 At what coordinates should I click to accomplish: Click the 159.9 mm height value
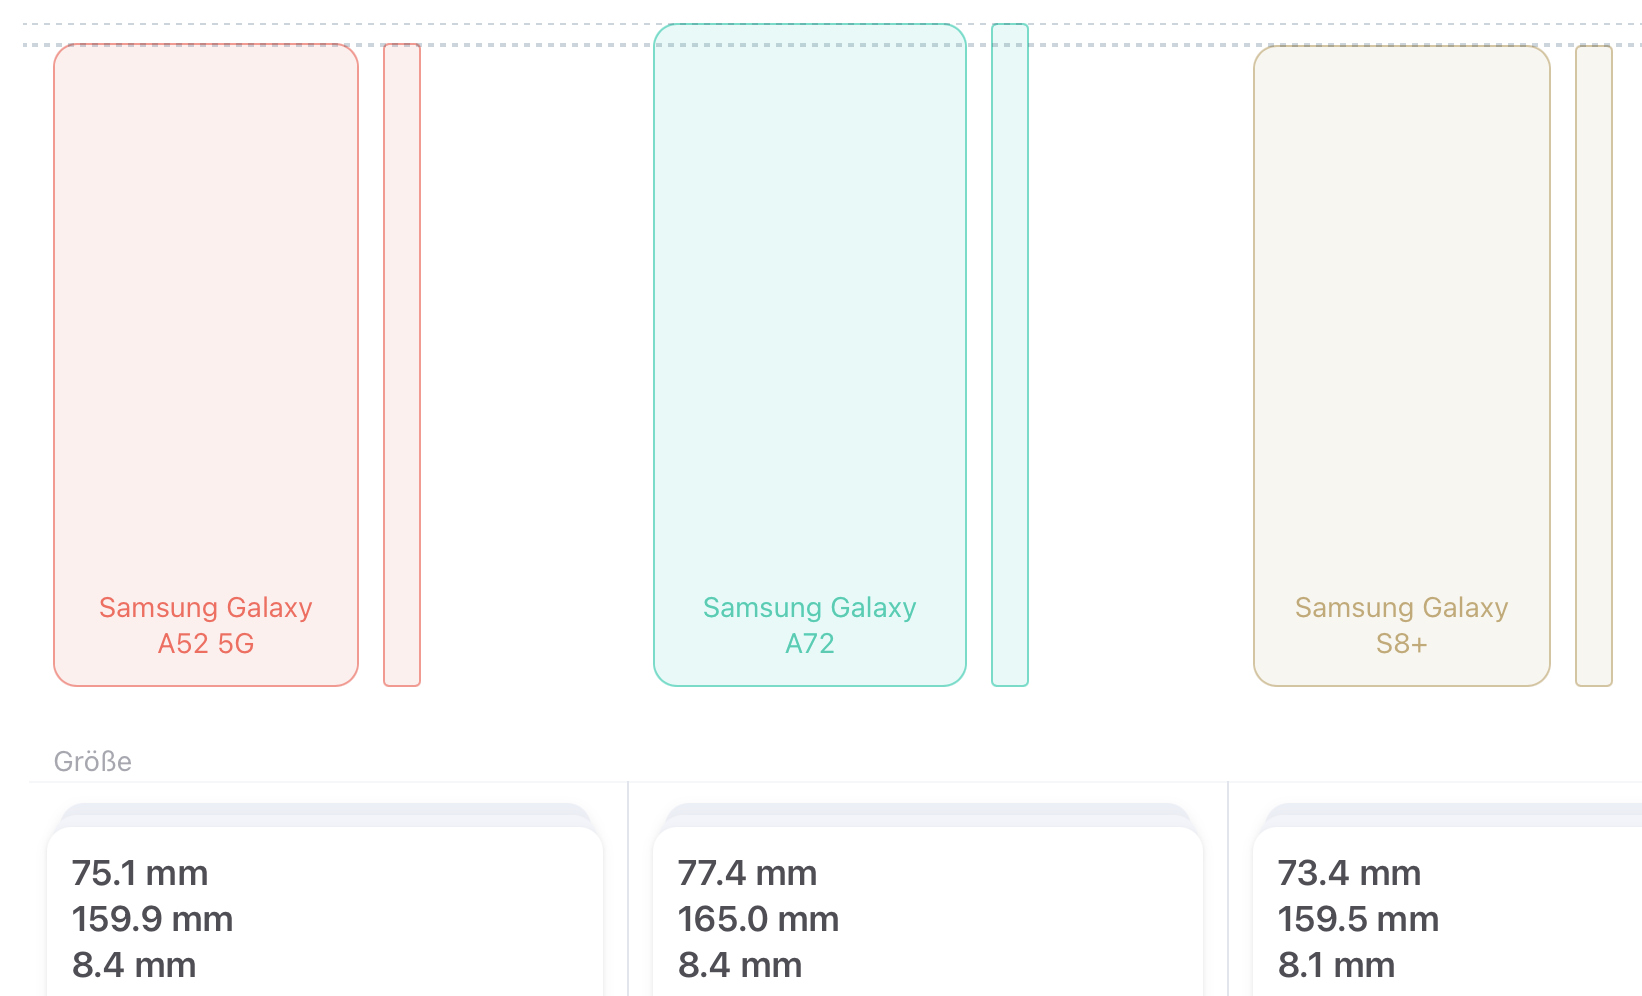[x=152, y=919]
